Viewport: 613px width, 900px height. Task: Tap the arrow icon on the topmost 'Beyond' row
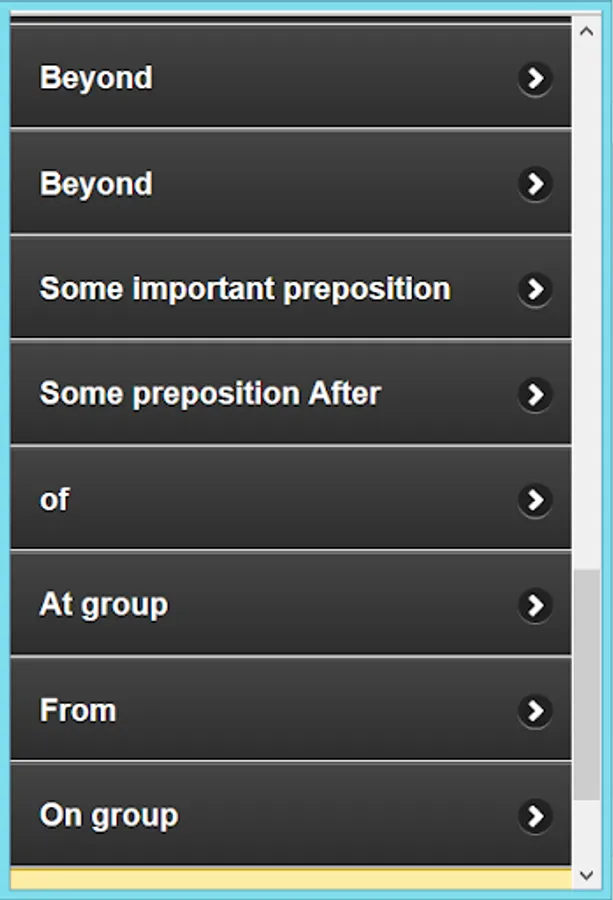(535, 78)
